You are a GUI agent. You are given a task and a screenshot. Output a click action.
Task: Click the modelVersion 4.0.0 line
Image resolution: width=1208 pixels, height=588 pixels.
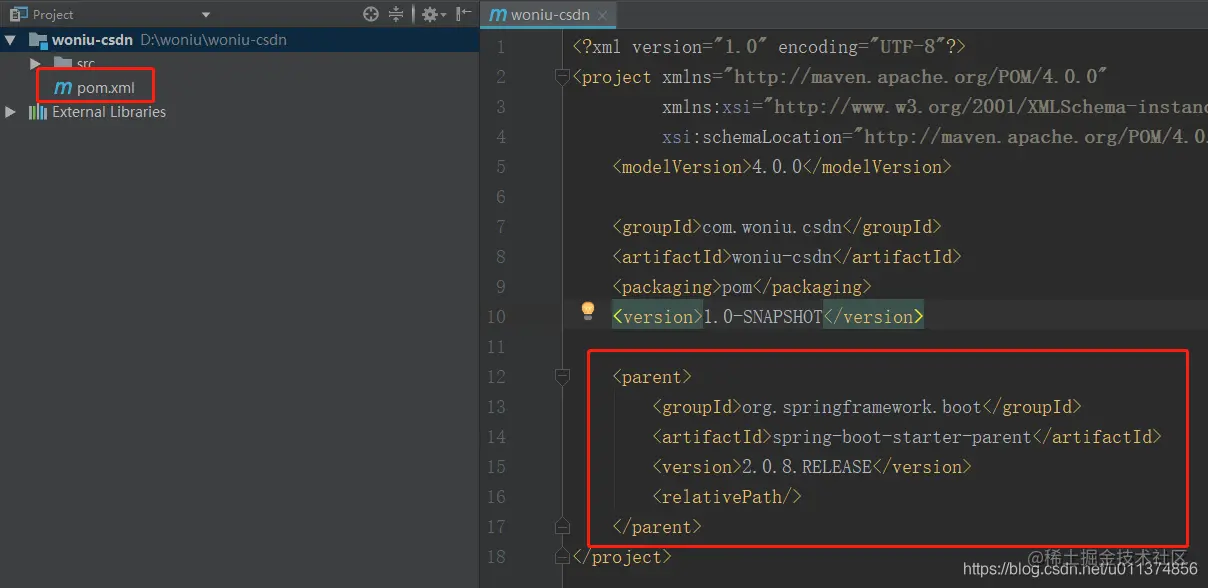point(782,167)
